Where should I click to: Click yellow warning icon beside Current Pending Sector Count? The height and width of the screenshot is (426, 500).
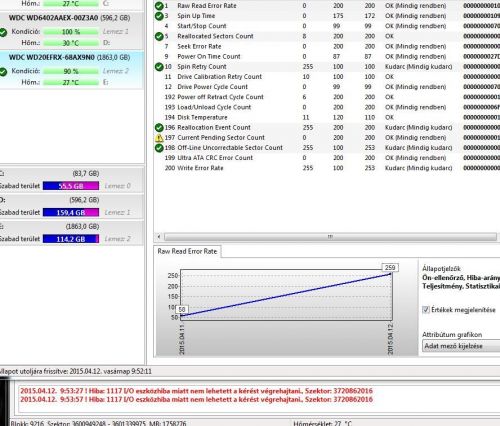tap(159, 138)
